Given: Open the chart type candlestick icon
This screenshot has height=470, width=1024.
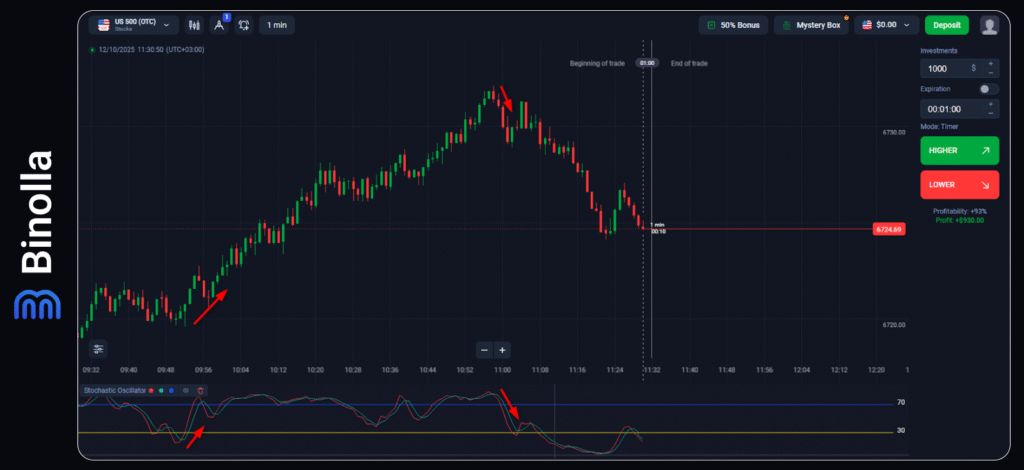Looking at the screenshot, I should (195, 25).
